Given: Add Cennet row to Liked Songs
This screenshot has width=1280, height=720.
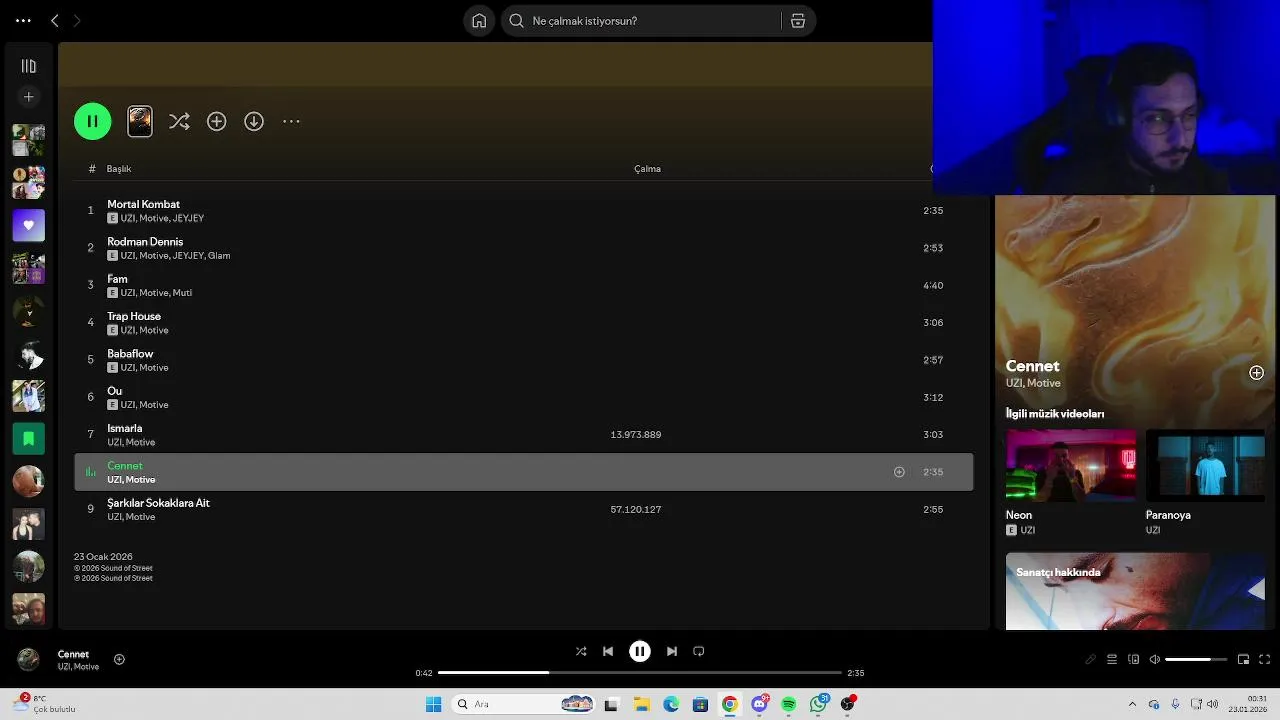Looking at the screenshot, I should [x=899, y=472].
